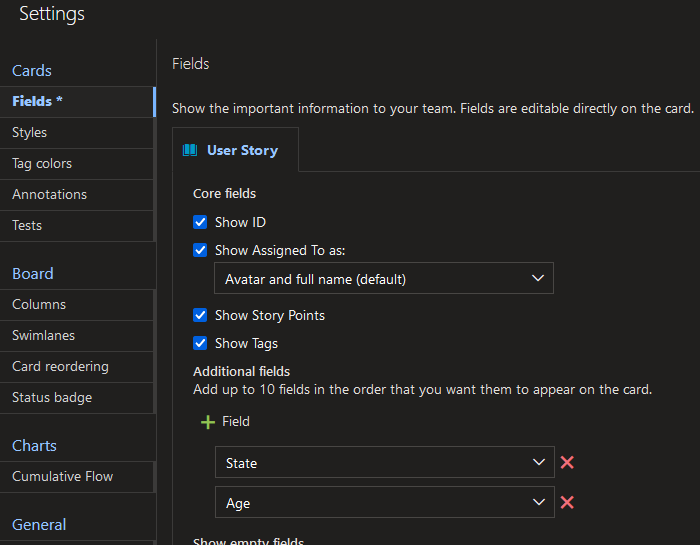Open Status badge settings
The image size is (700, 545).
pos(77,397)
